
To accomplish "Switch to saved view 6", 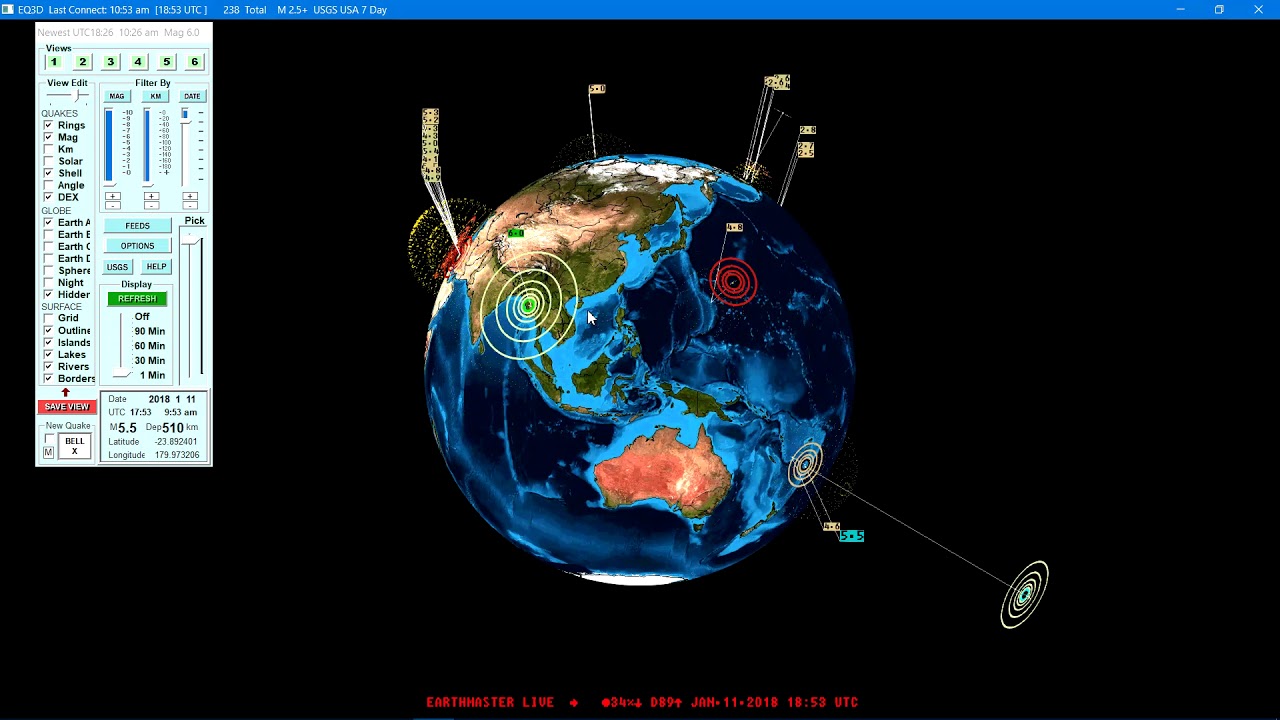I will tap(194, 62).
